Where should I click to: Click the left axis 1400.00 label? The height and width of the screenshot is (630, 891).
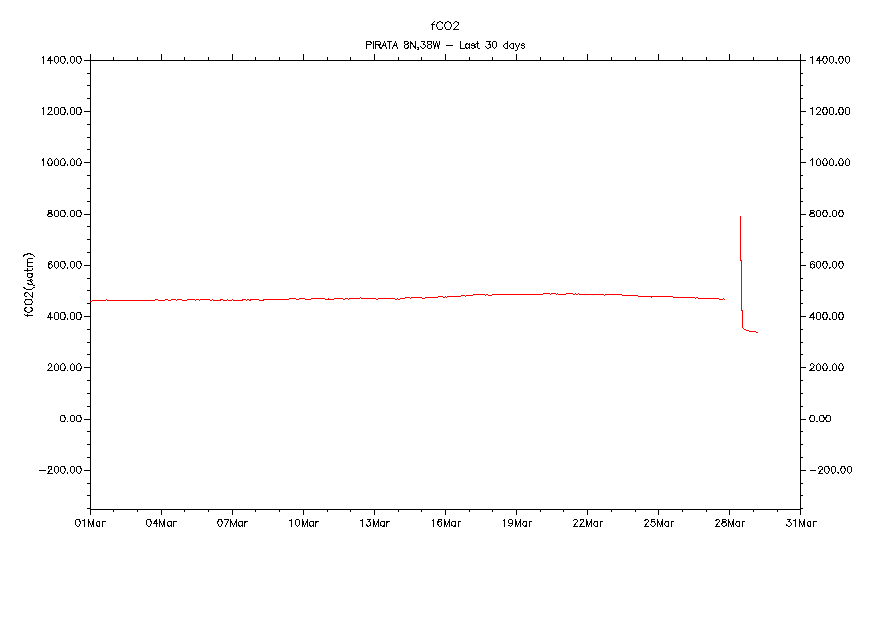(x=62, y=60)
